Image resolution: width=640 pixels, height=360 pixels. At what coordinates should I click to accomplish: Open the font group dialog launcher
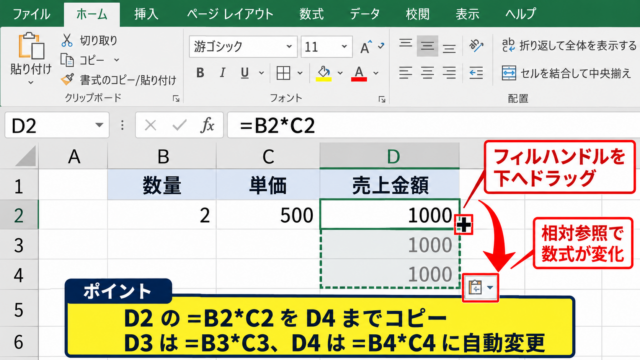[x=382, y=99]
